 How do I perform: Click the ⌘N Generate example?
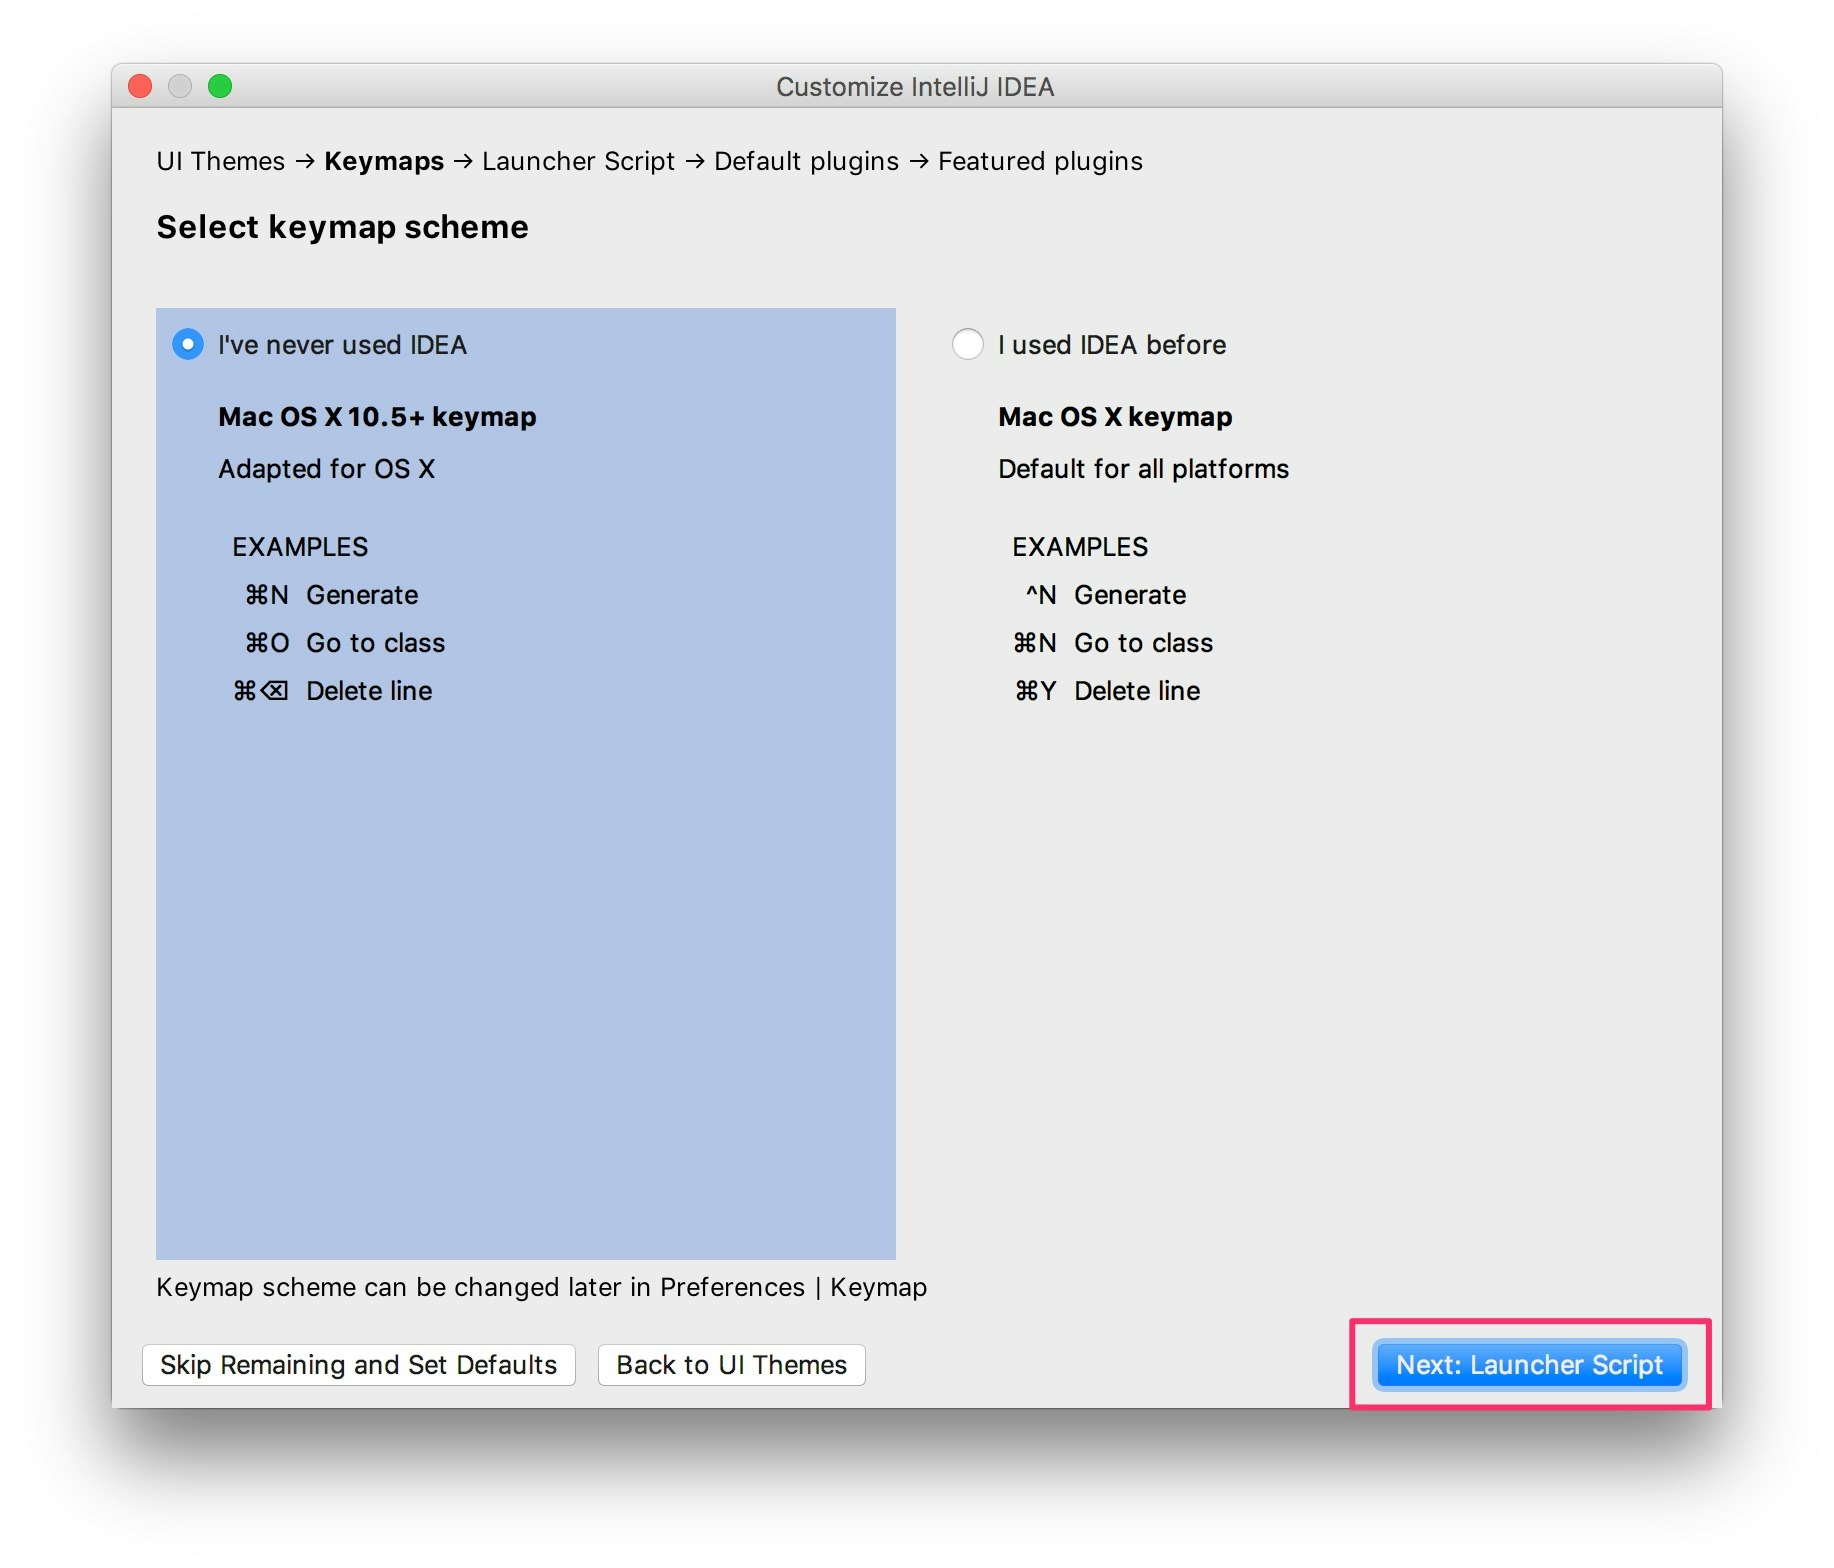pos(331,594)
